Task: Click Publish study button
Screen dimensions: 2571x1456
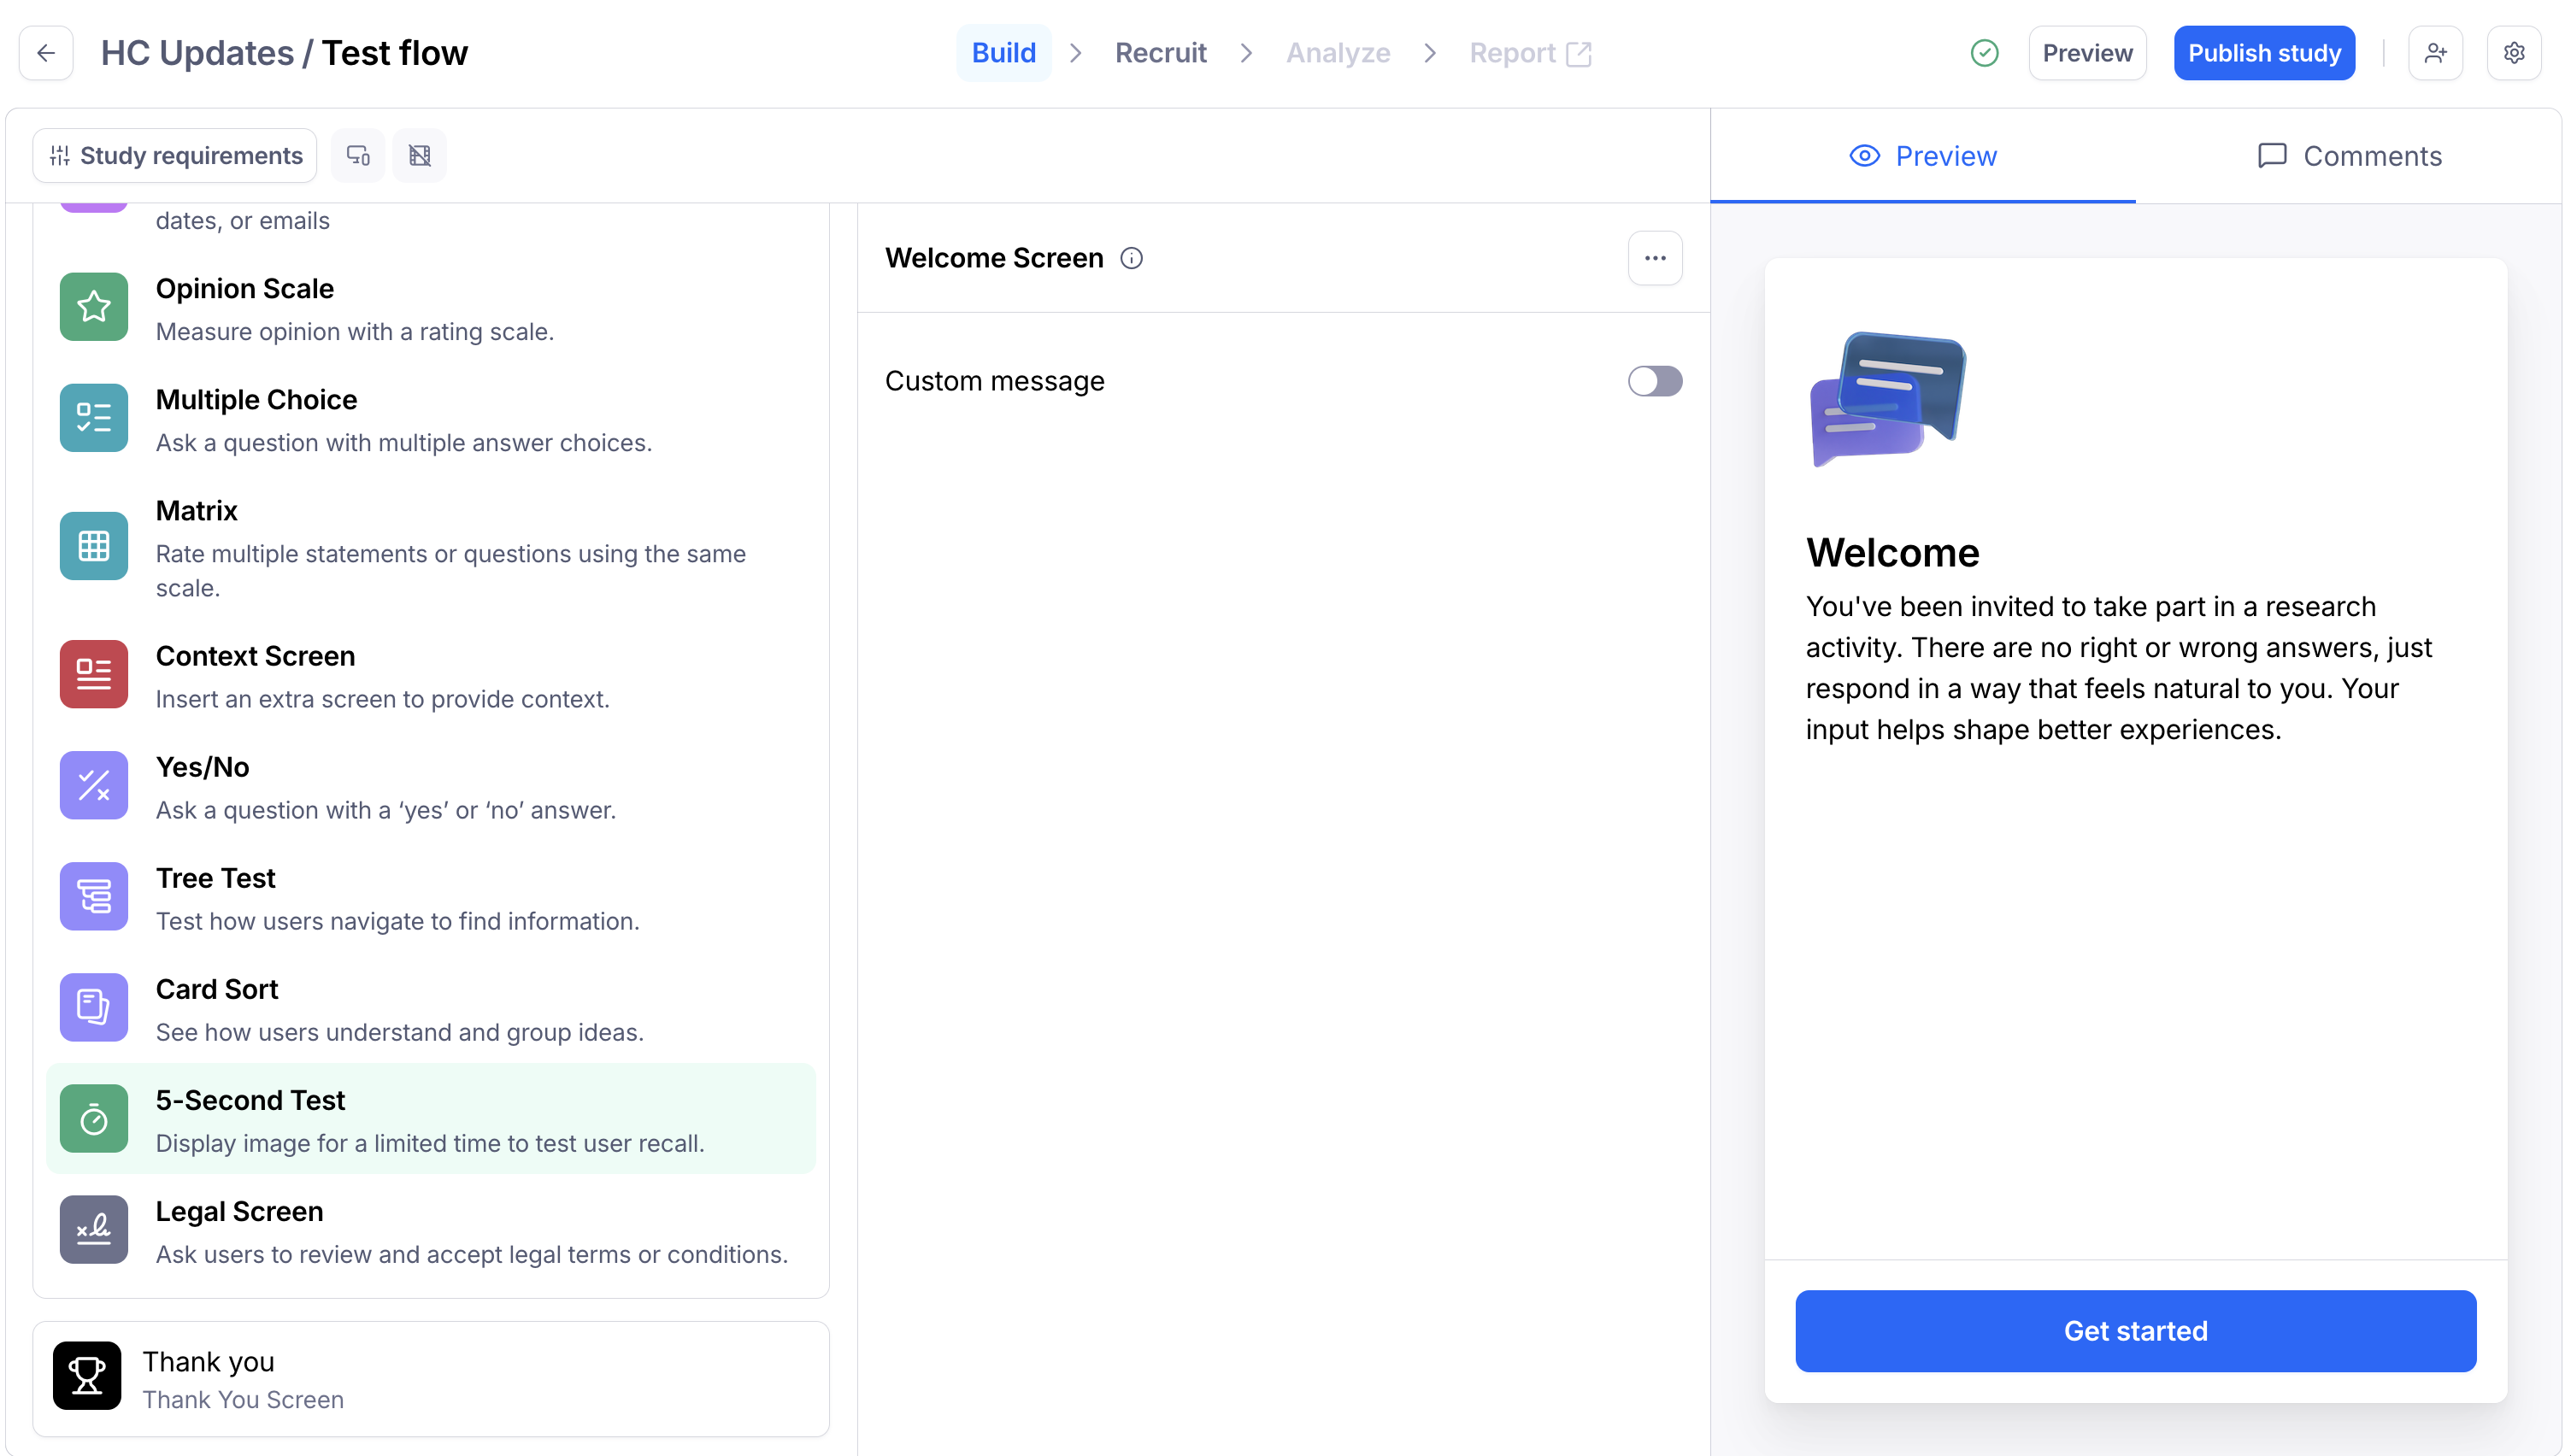Action: click(x=2264, y=53)
